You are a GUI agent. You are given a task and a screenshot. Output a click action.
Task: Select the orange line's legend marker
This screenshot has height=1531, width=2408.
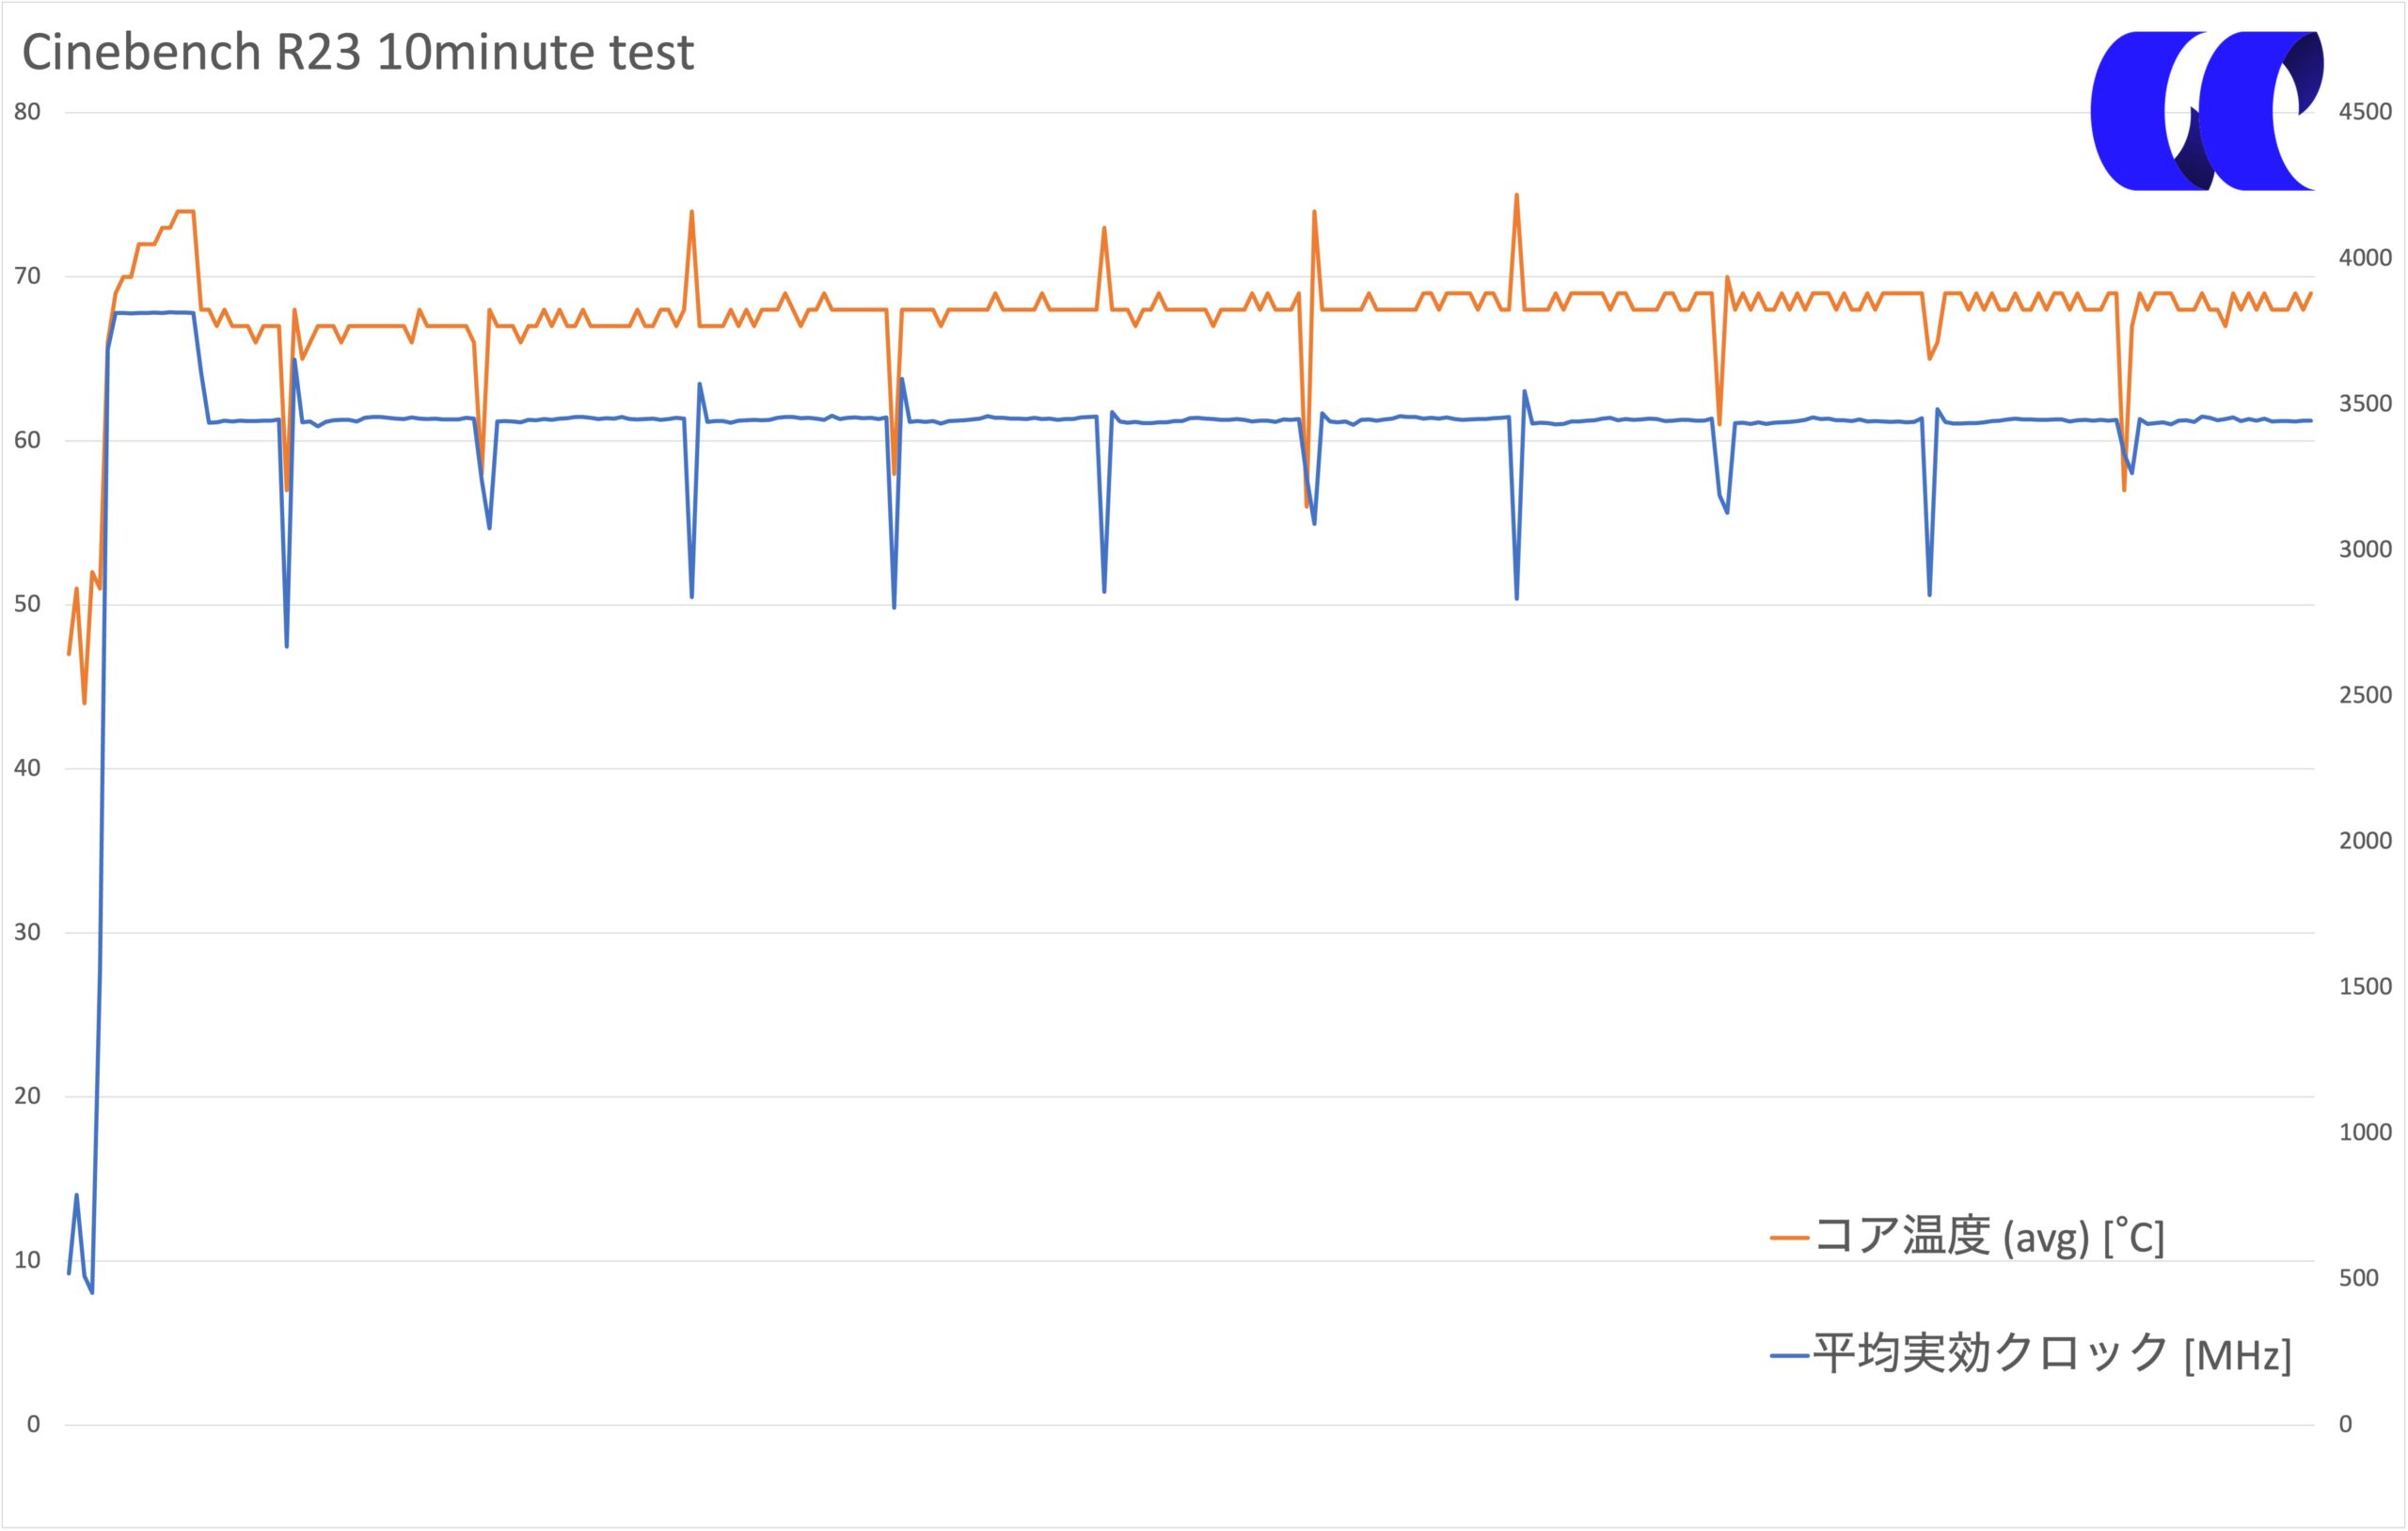click(1790, 1238)
